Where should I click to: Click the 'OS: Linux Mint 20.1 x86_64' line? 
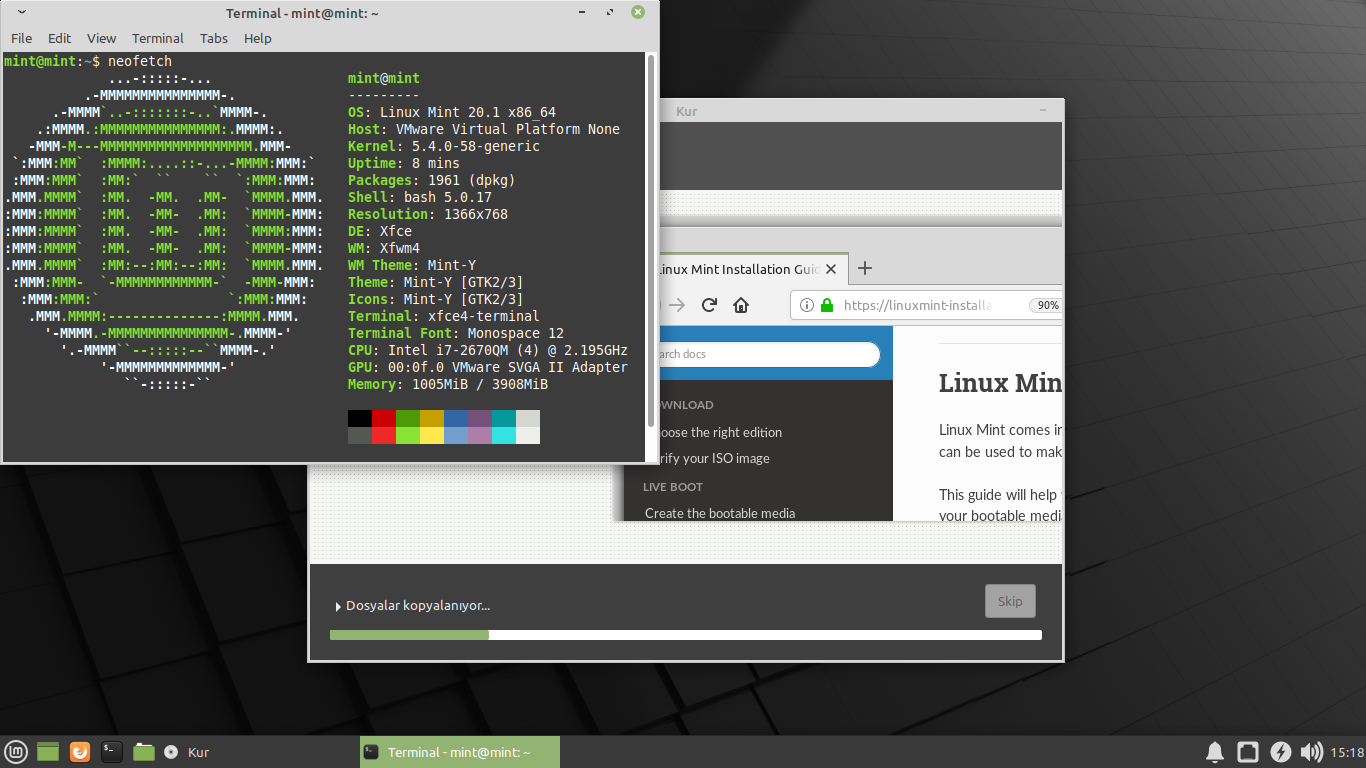coord(452,112)
